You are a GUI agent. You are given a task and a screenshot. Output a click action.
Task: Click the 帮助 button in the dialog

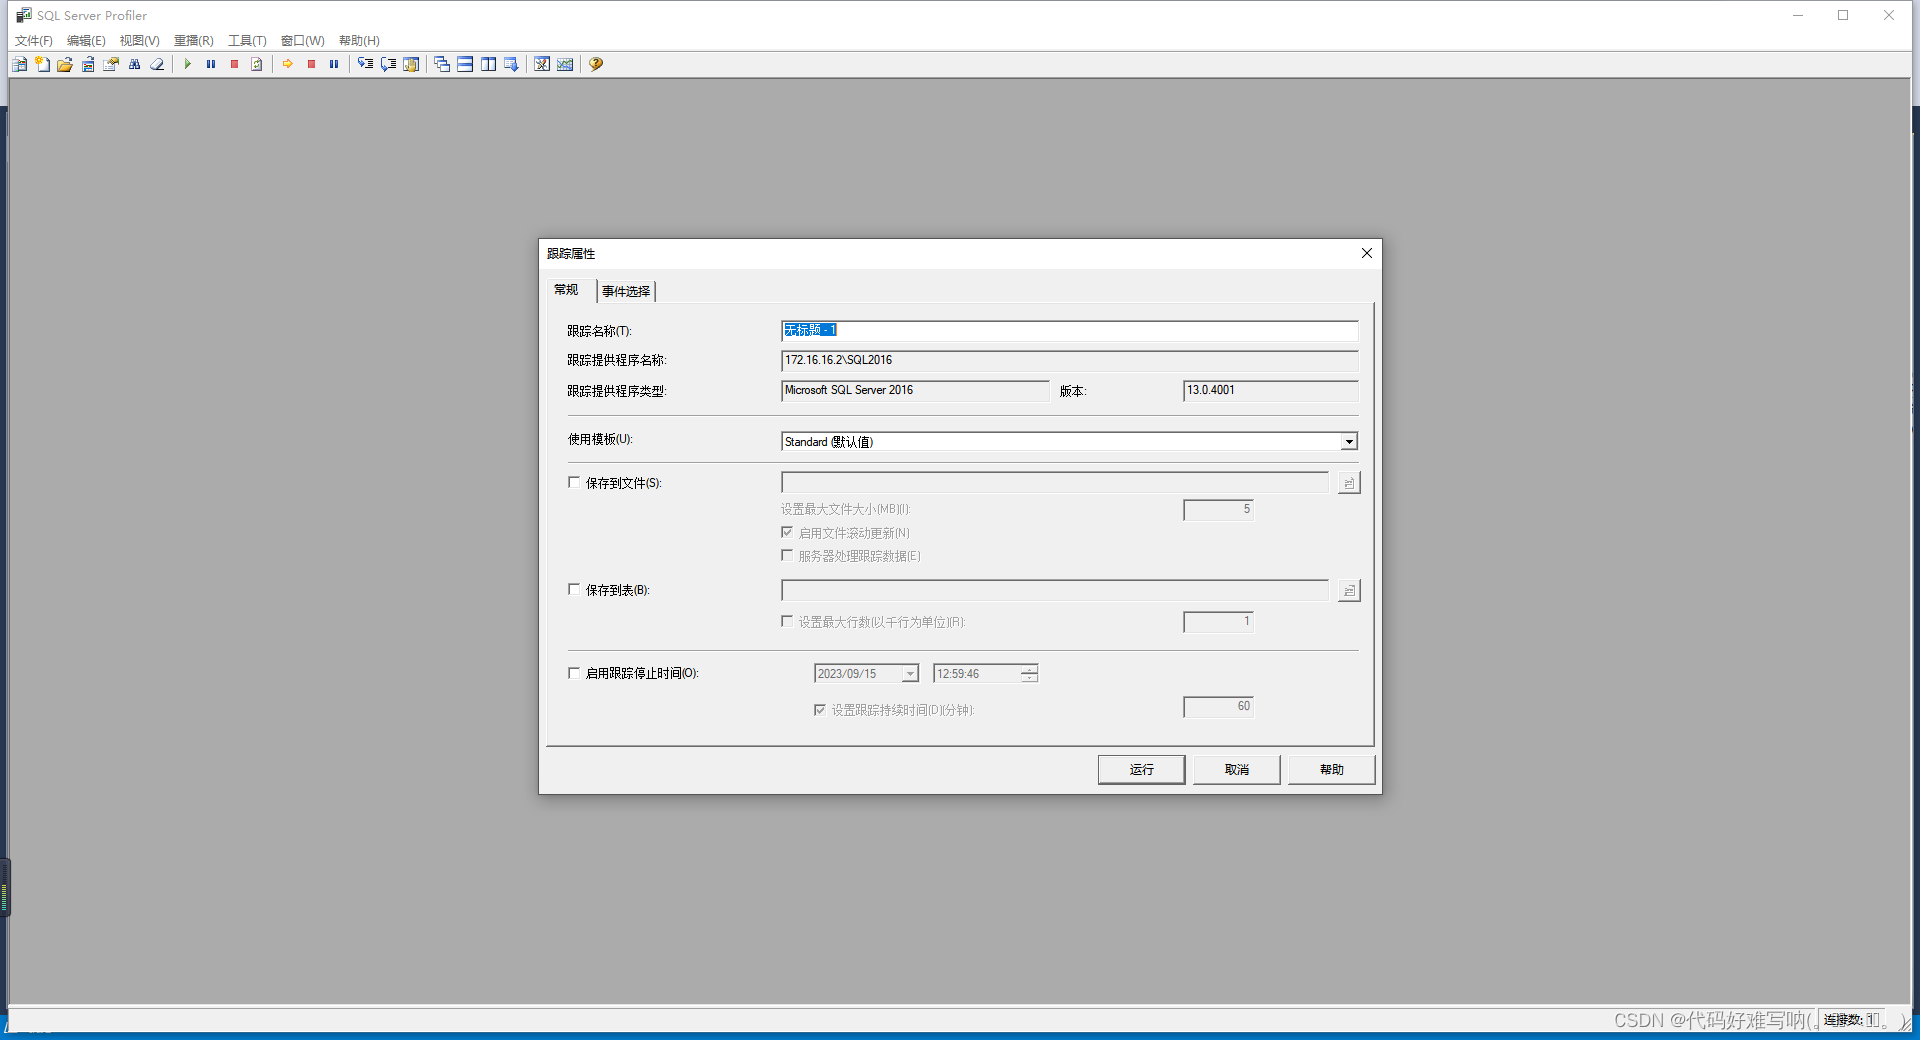pyautogui.click(x=1332, y=769)
